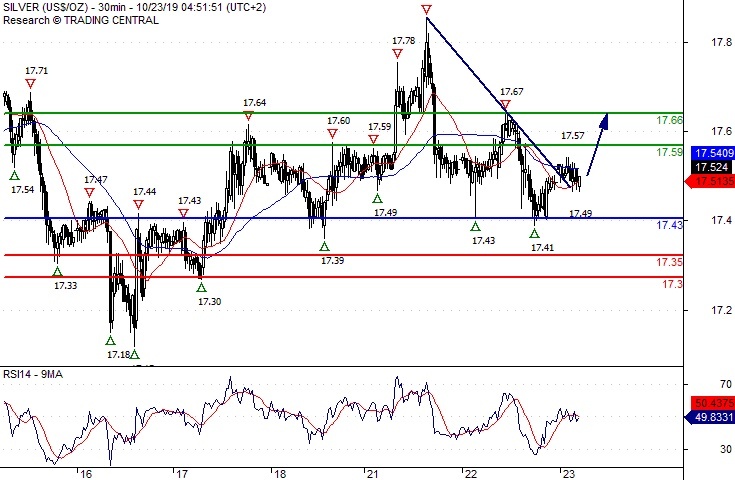Viewport: 735px width, 480px height.
Task: Click the 17.30 trough price label
Action: coord(210,302)
